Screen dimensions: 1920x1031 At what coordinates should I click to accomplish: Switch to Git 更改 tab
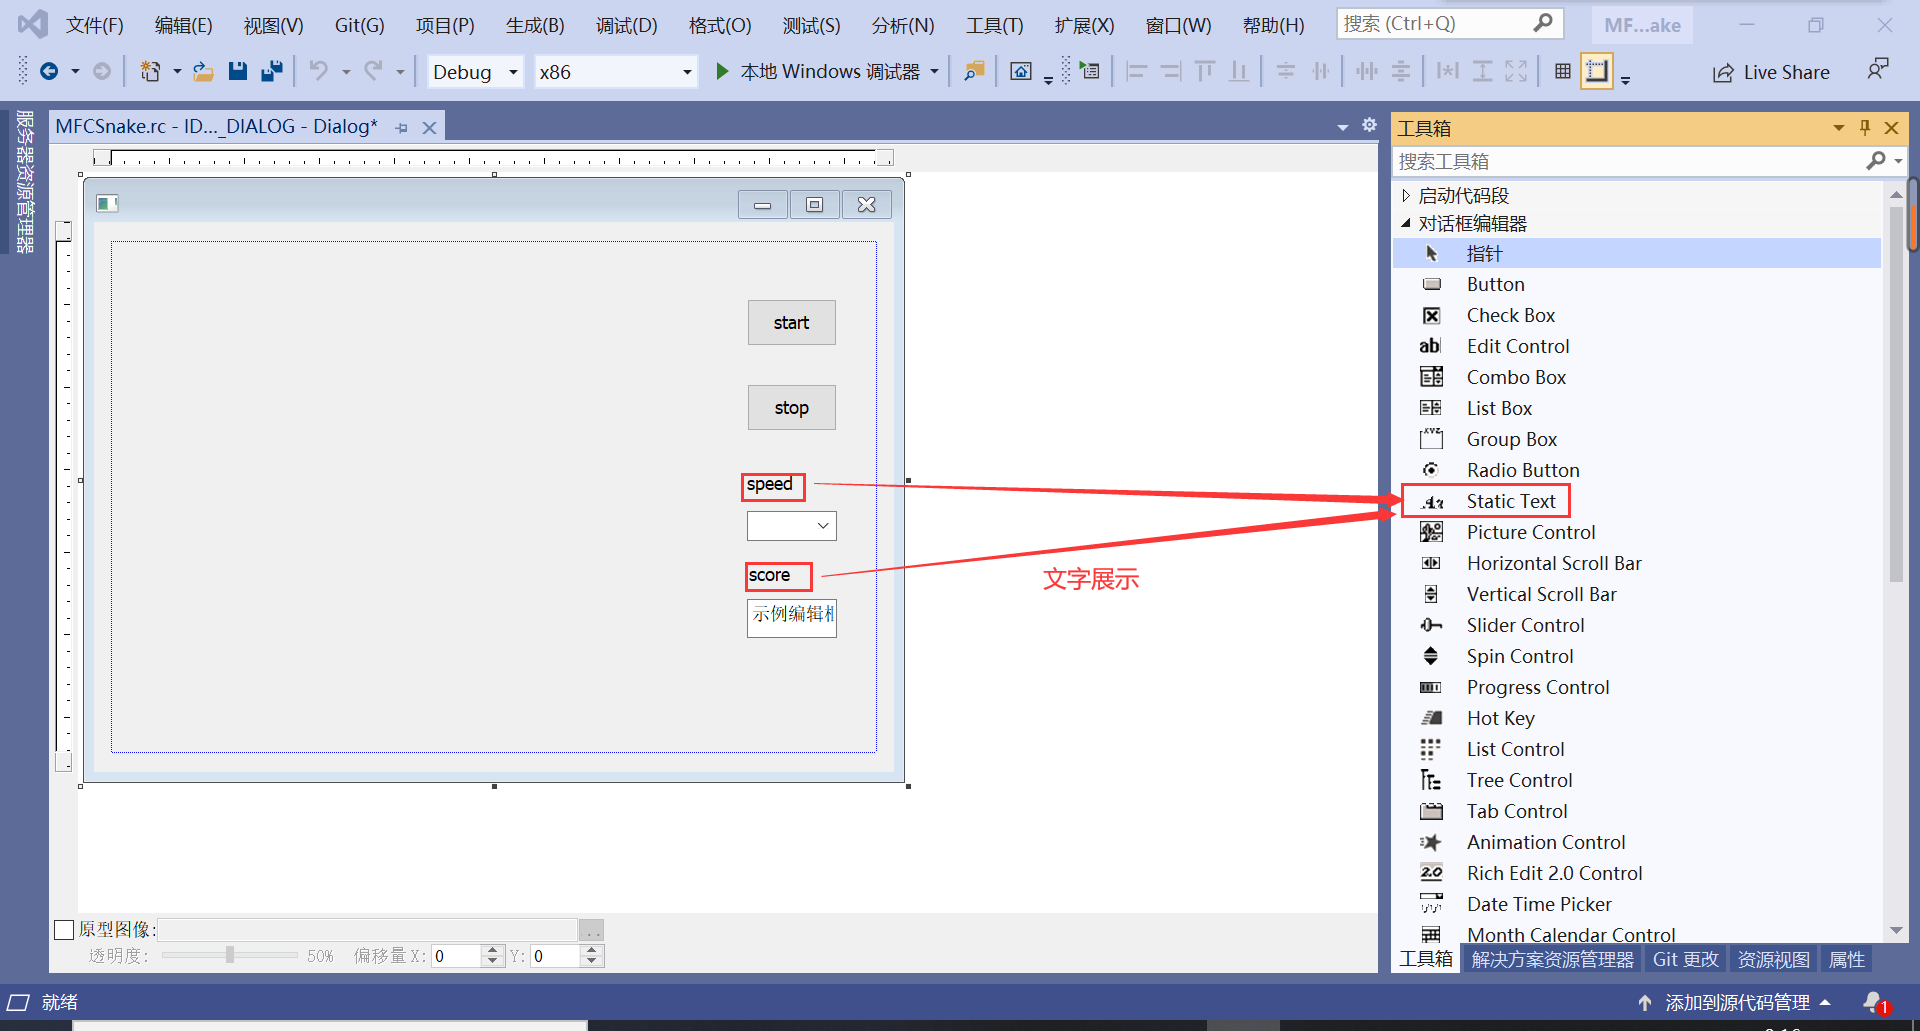click(1685, 959)
